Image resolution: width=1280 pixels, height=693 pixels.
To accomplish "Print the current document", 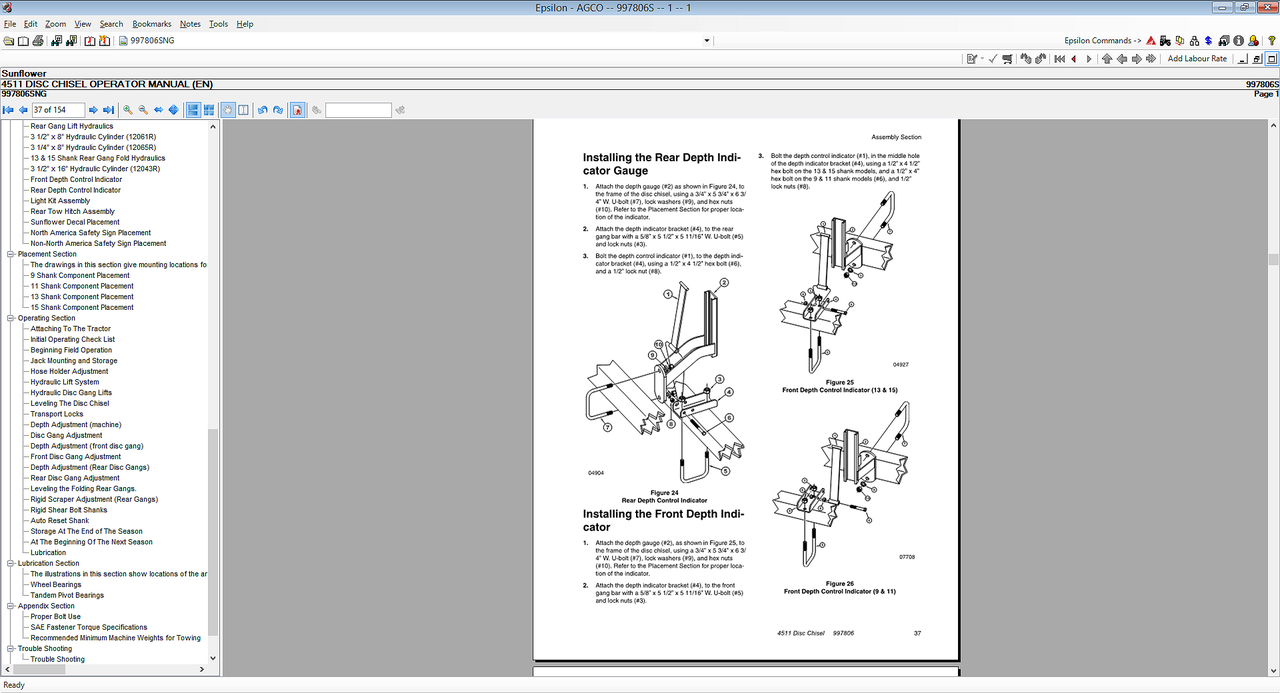I will [x=38, y=41].
